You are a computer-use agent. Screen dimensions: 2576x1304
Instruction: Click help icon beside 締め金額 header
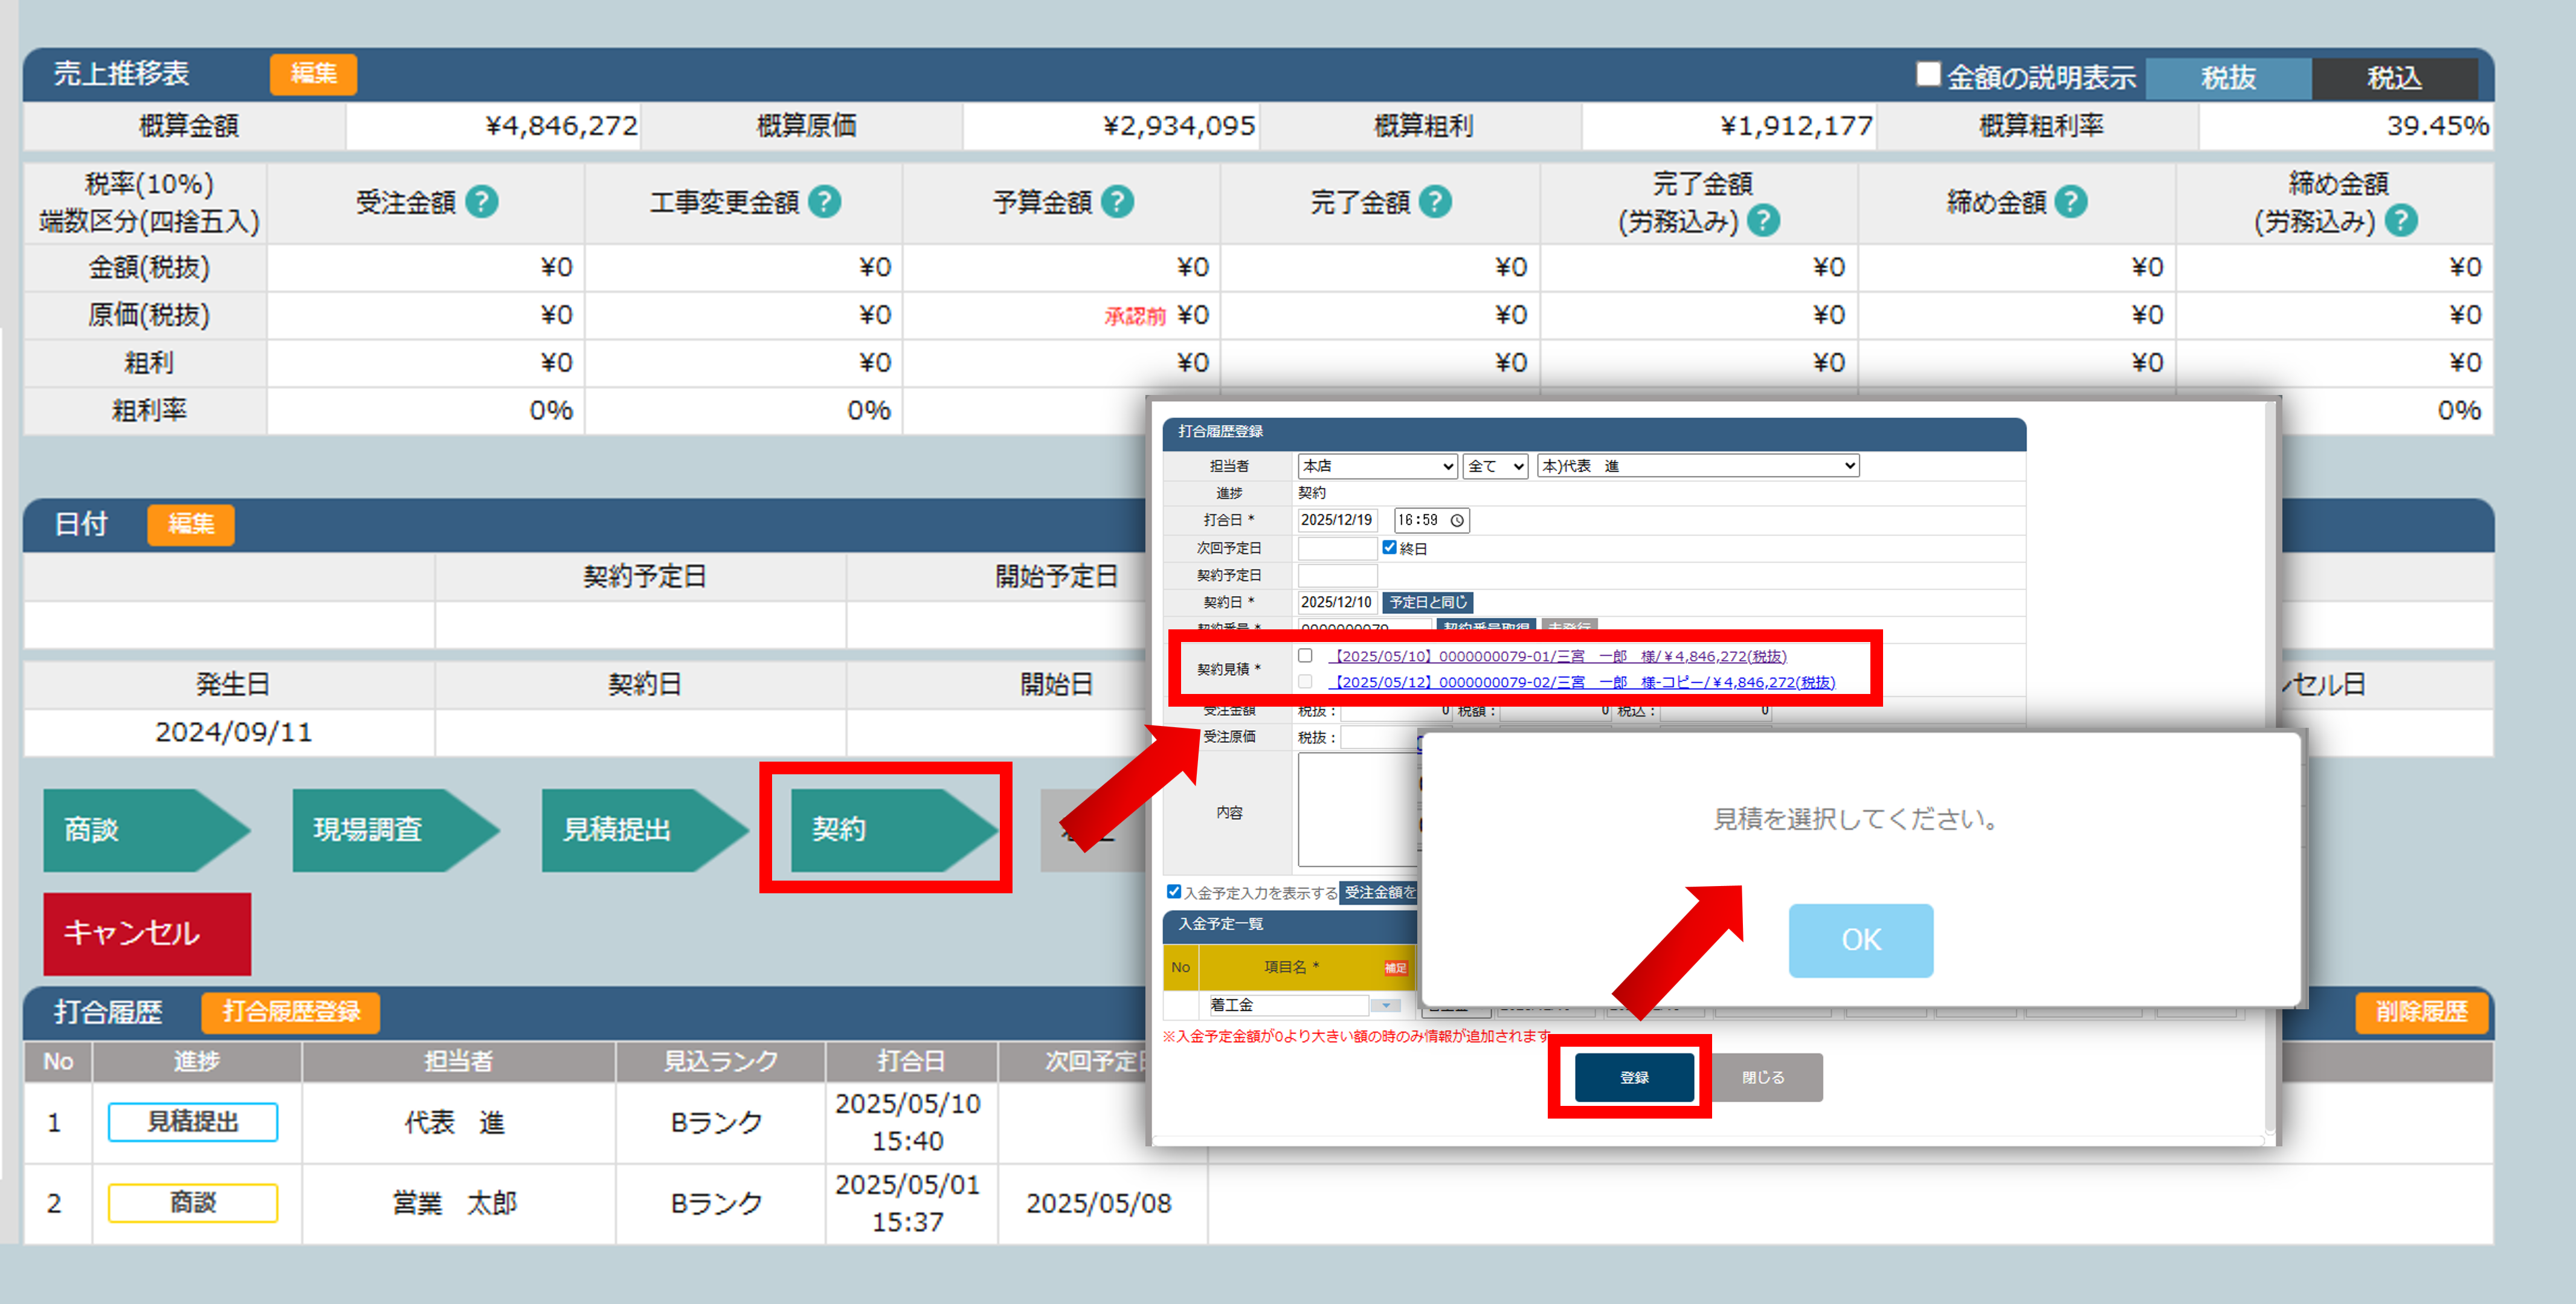coord(2071,202)
